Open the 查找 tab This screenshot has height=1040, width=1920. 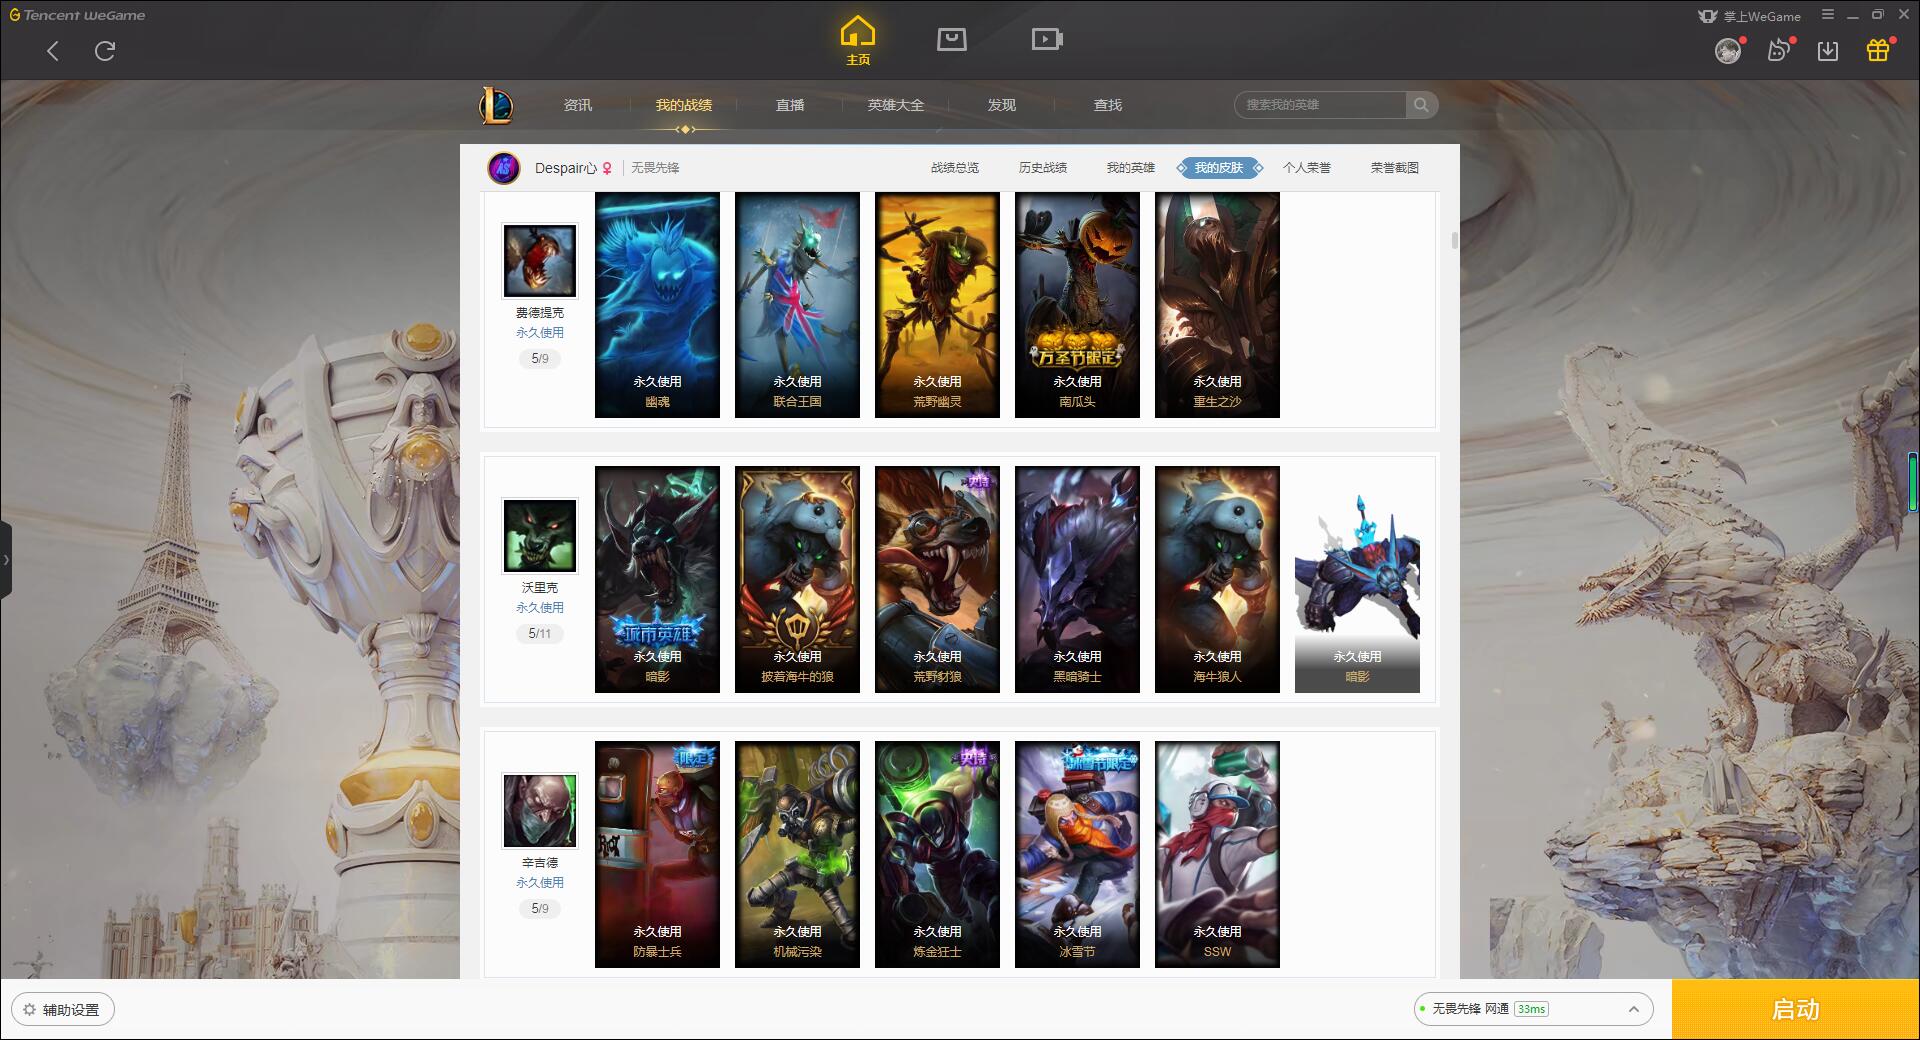(1108, 105)
